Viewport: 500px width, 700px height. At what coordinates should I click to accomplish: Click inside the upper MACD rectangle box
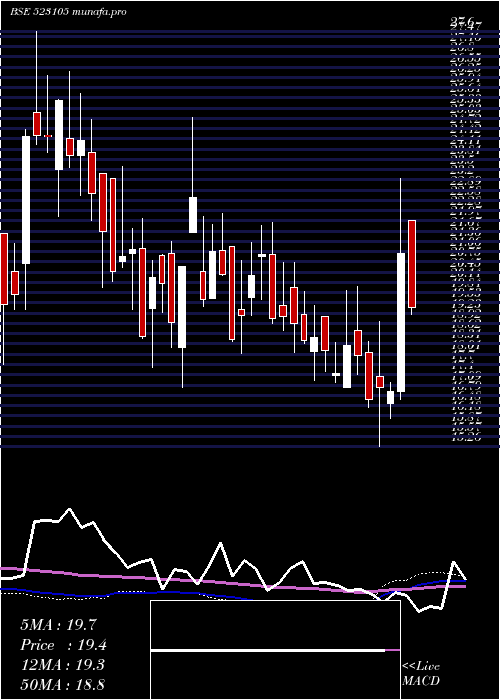point(275,625)
